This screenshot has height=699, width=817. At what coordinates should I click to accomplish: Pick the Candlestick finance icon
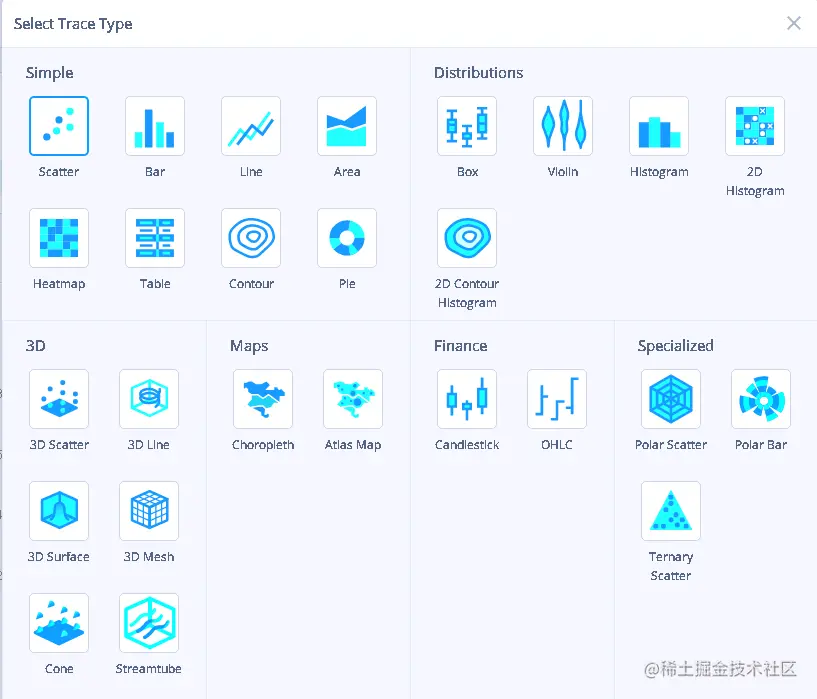[467, 399]
